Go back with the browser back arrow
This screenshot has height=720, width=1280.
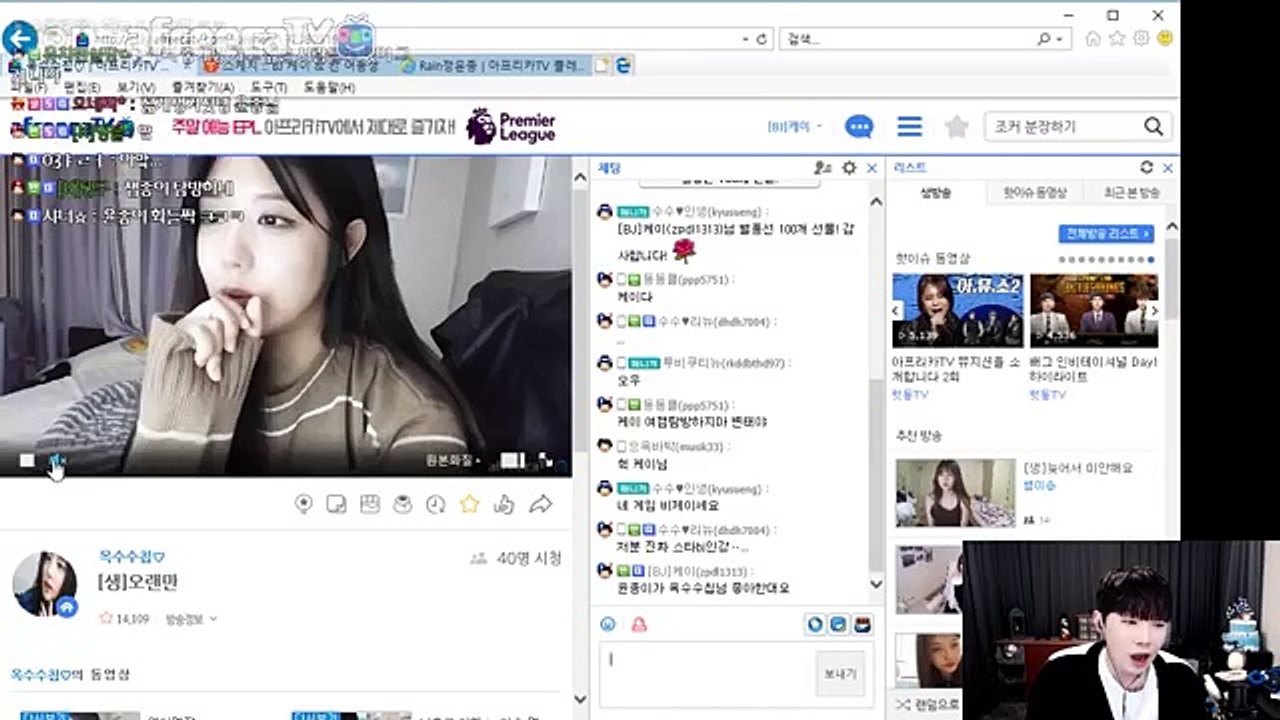(x=18, y=39)
